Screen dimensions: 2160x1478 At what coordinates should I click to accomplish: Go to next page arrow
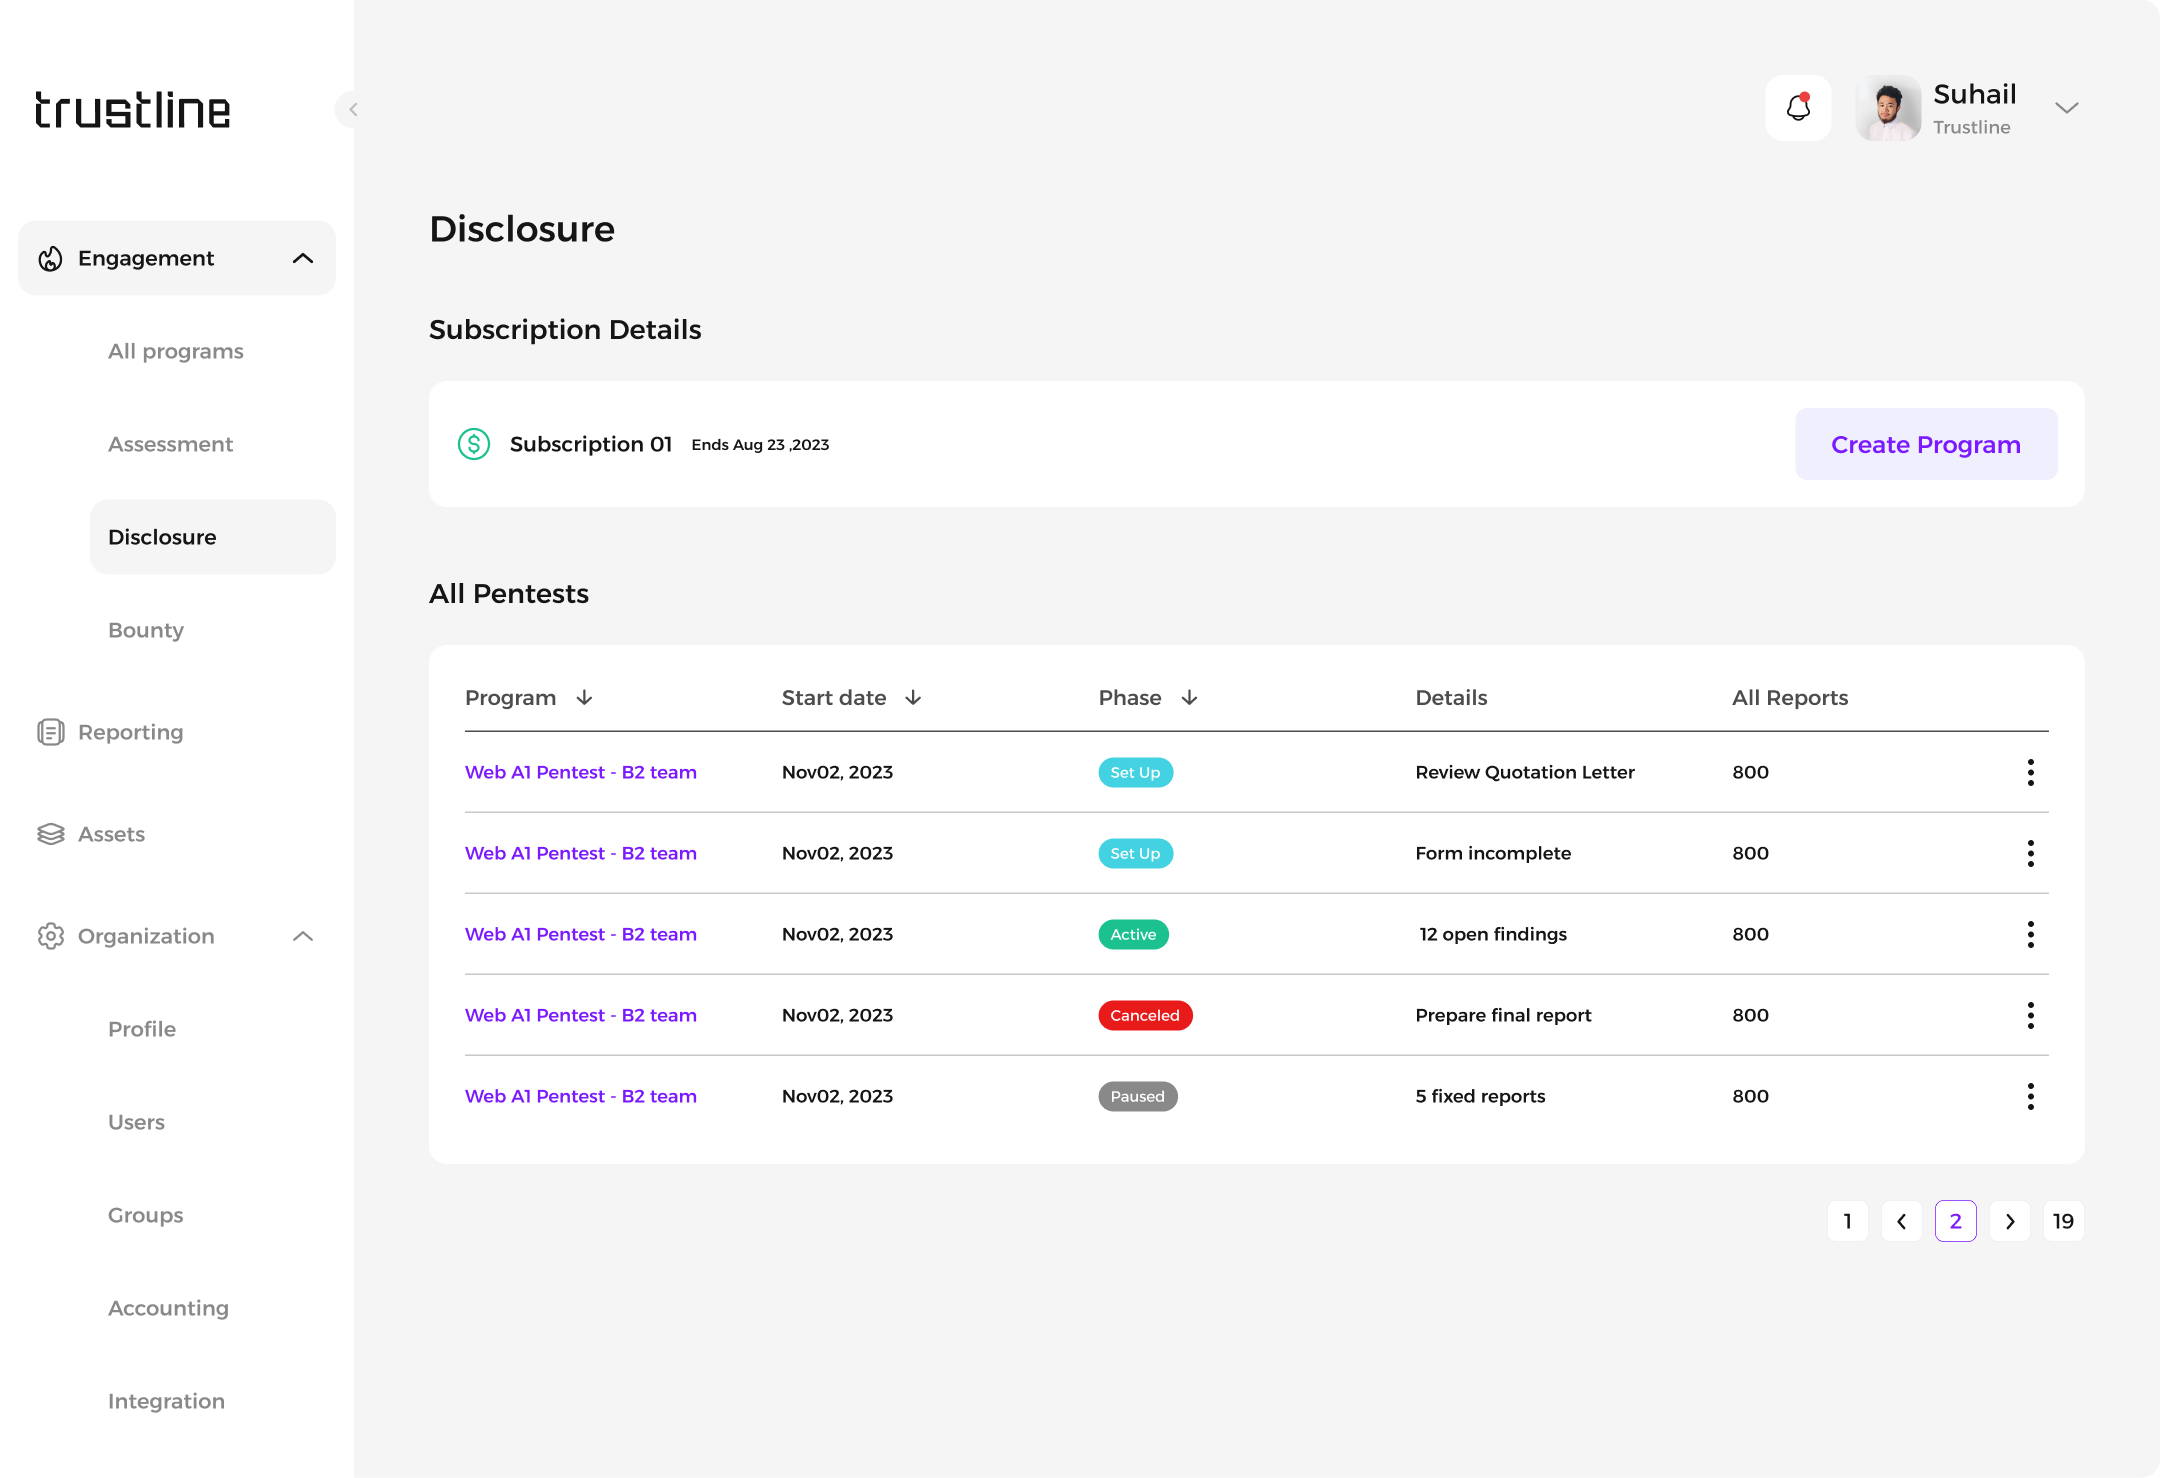(x=2010, y=1221)
